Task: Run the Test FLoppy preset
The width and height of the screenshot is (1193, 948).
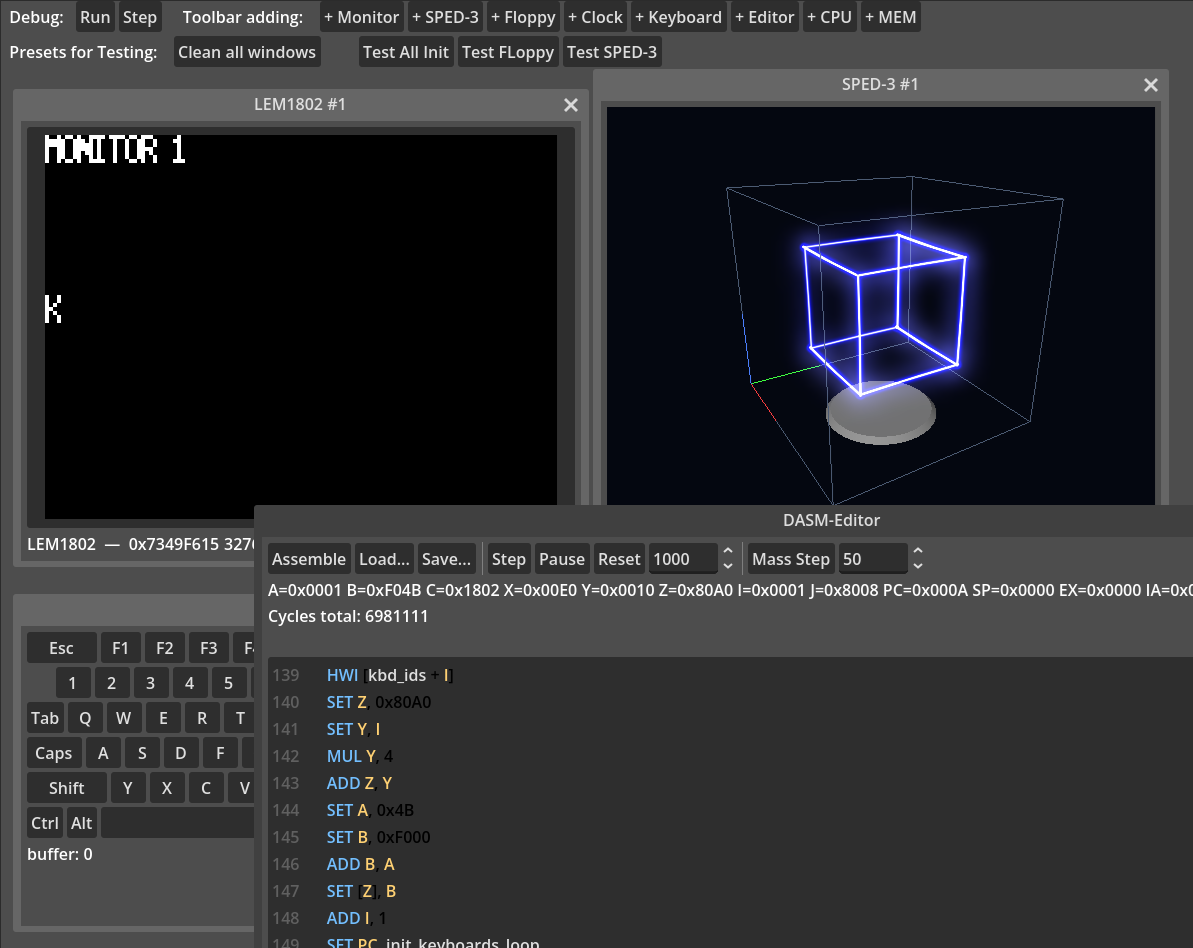Action: point(508,52)
